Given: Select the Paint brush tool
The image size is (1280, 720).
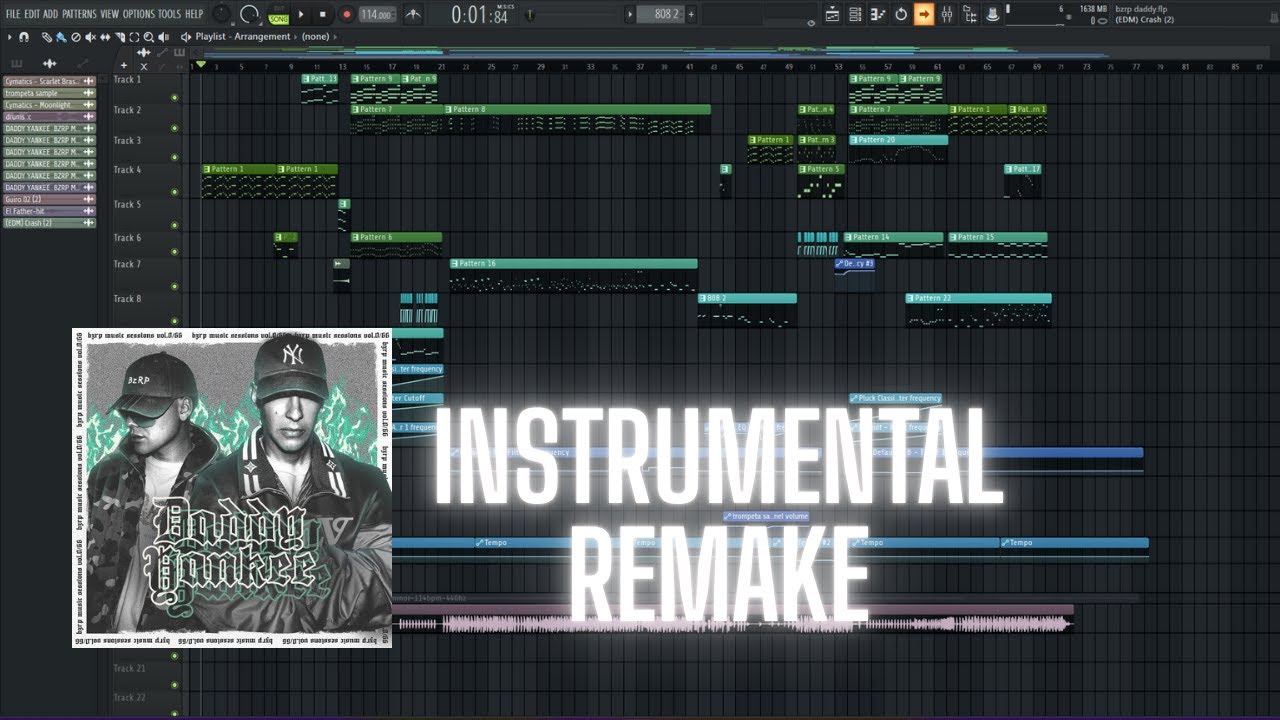Looking at the screenshot, I should click(x=61, y=37).
